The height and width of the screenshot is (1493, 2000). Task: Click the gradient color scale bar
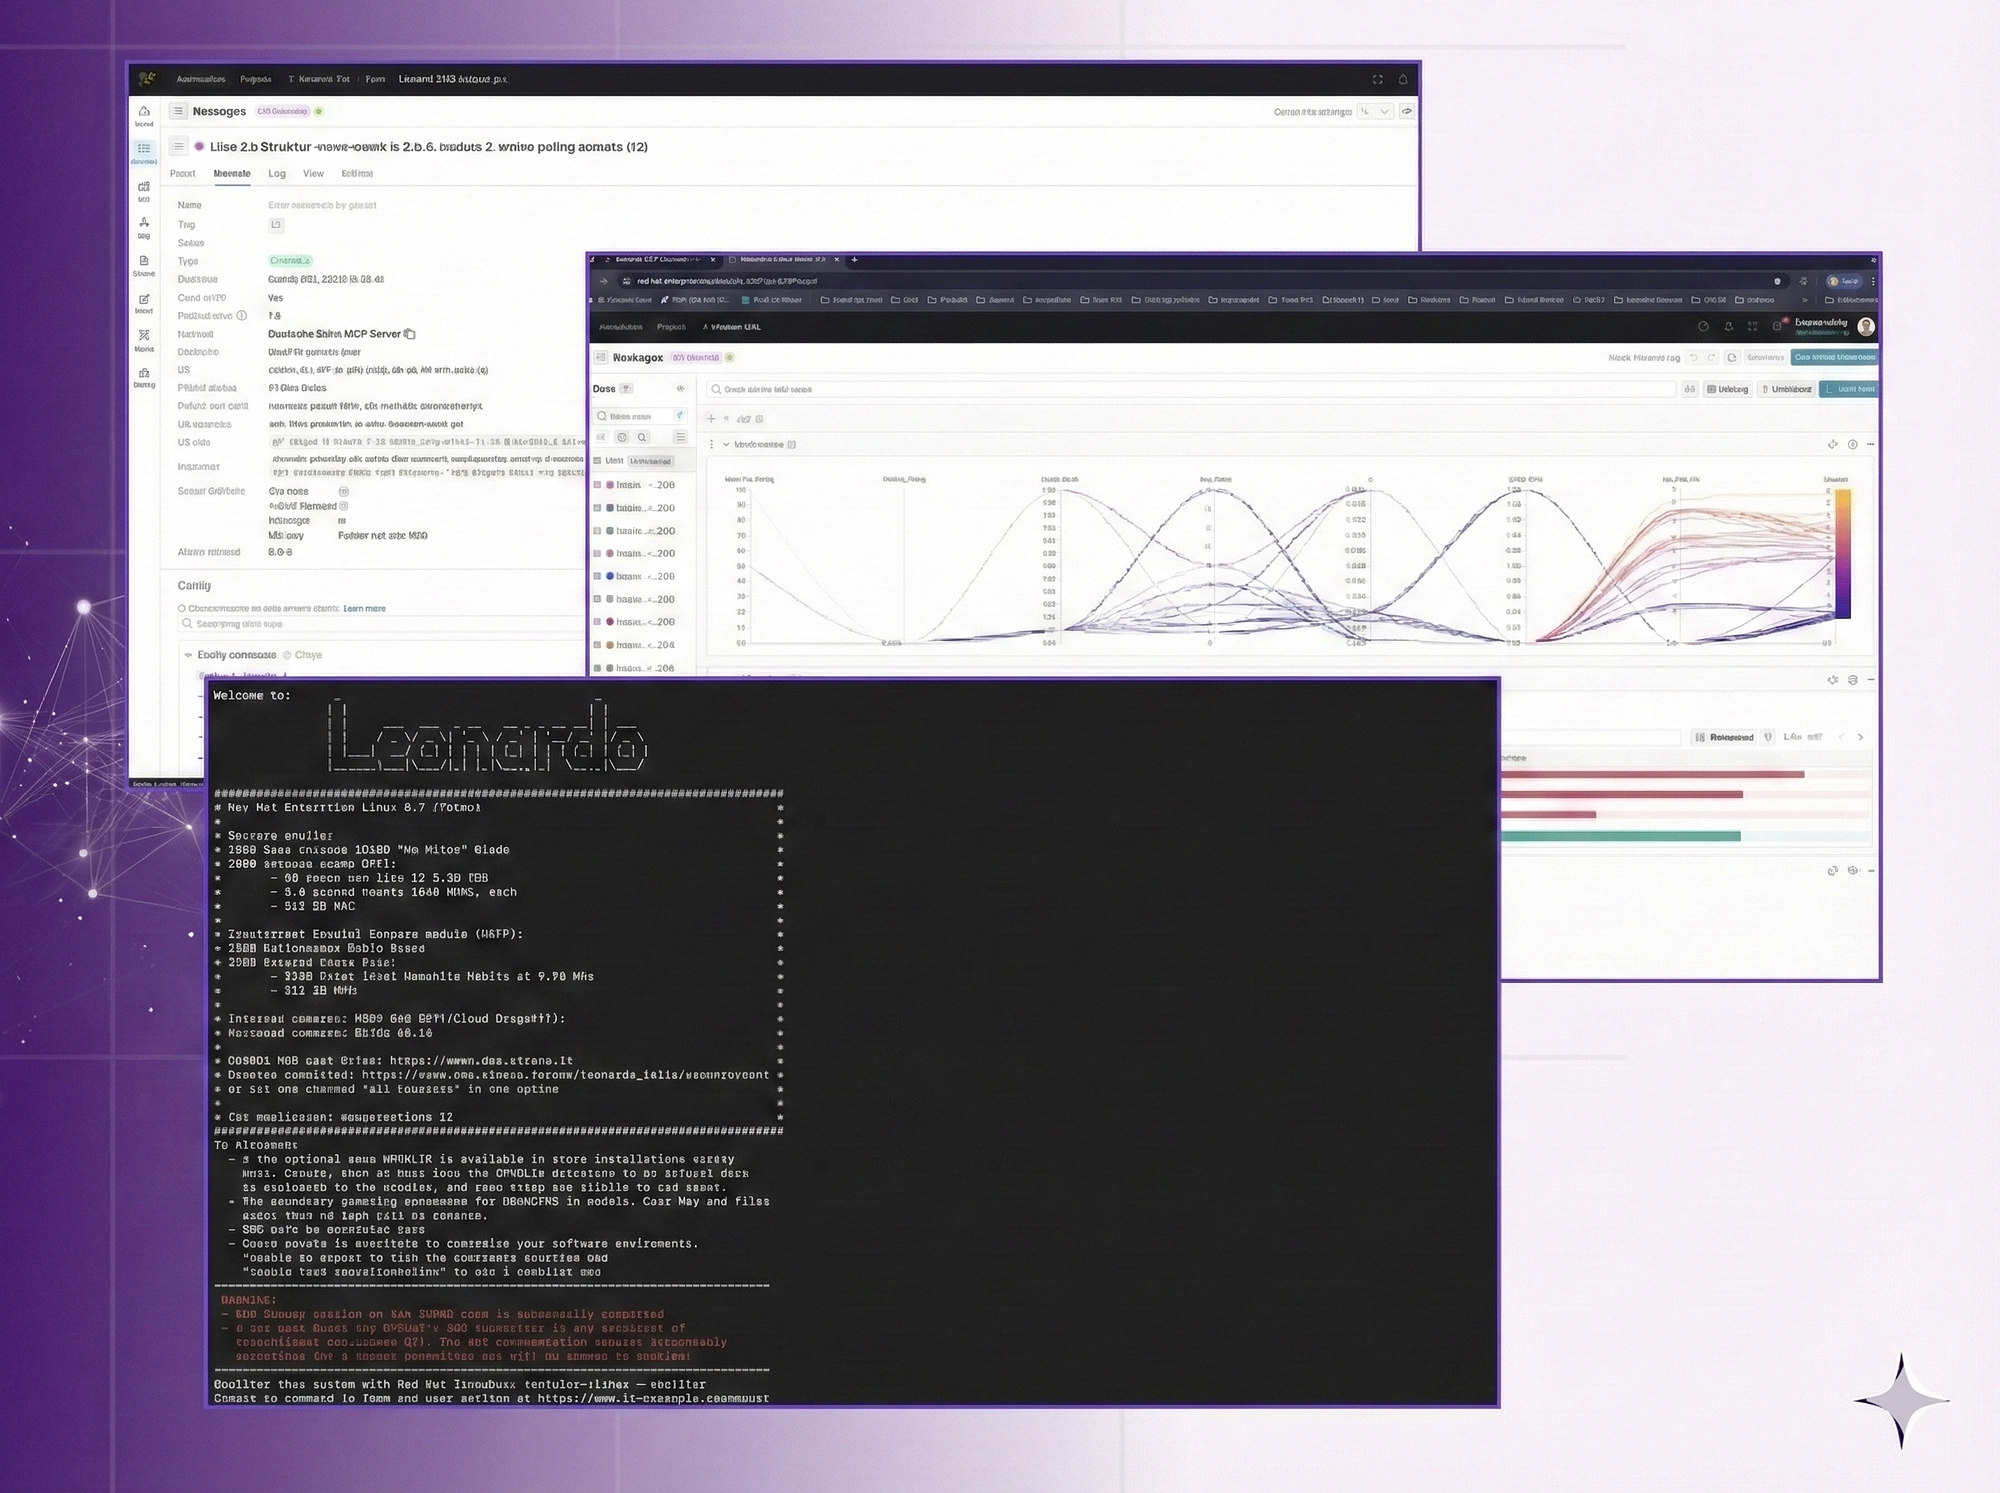[x=1841, y=552]
